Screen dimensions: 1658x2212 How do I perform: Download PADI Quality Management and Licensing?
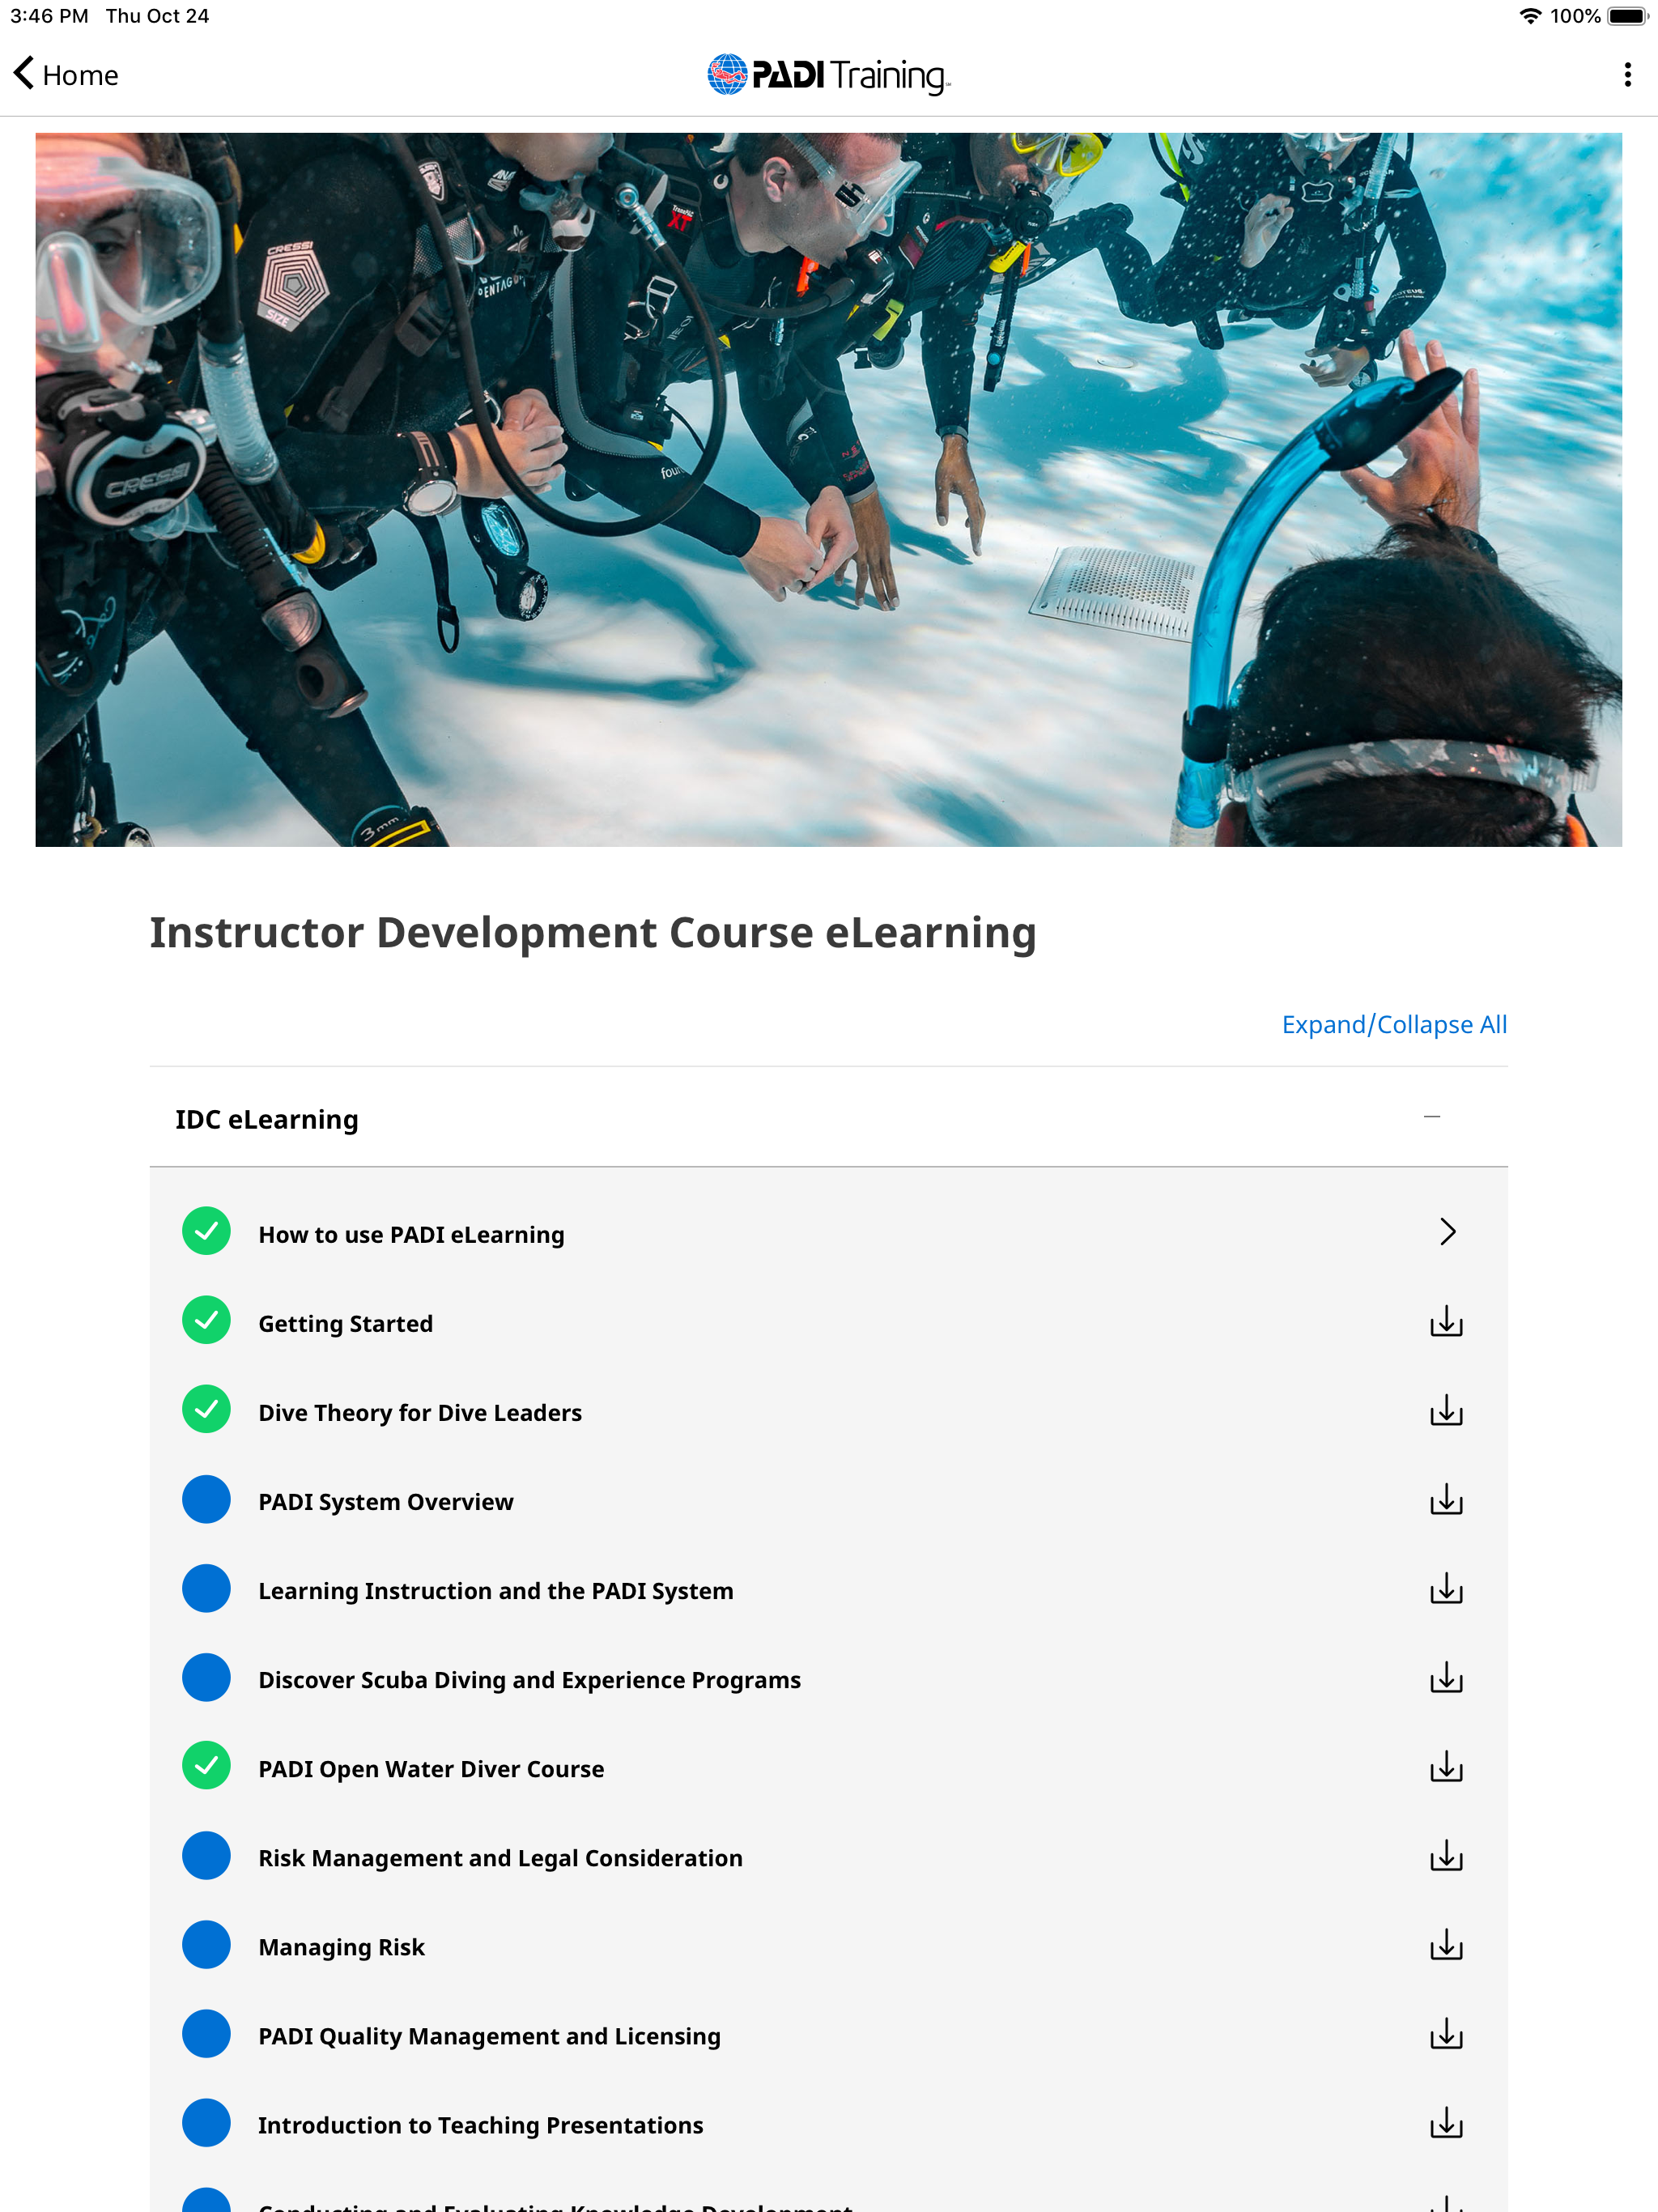(1446, 2033)
